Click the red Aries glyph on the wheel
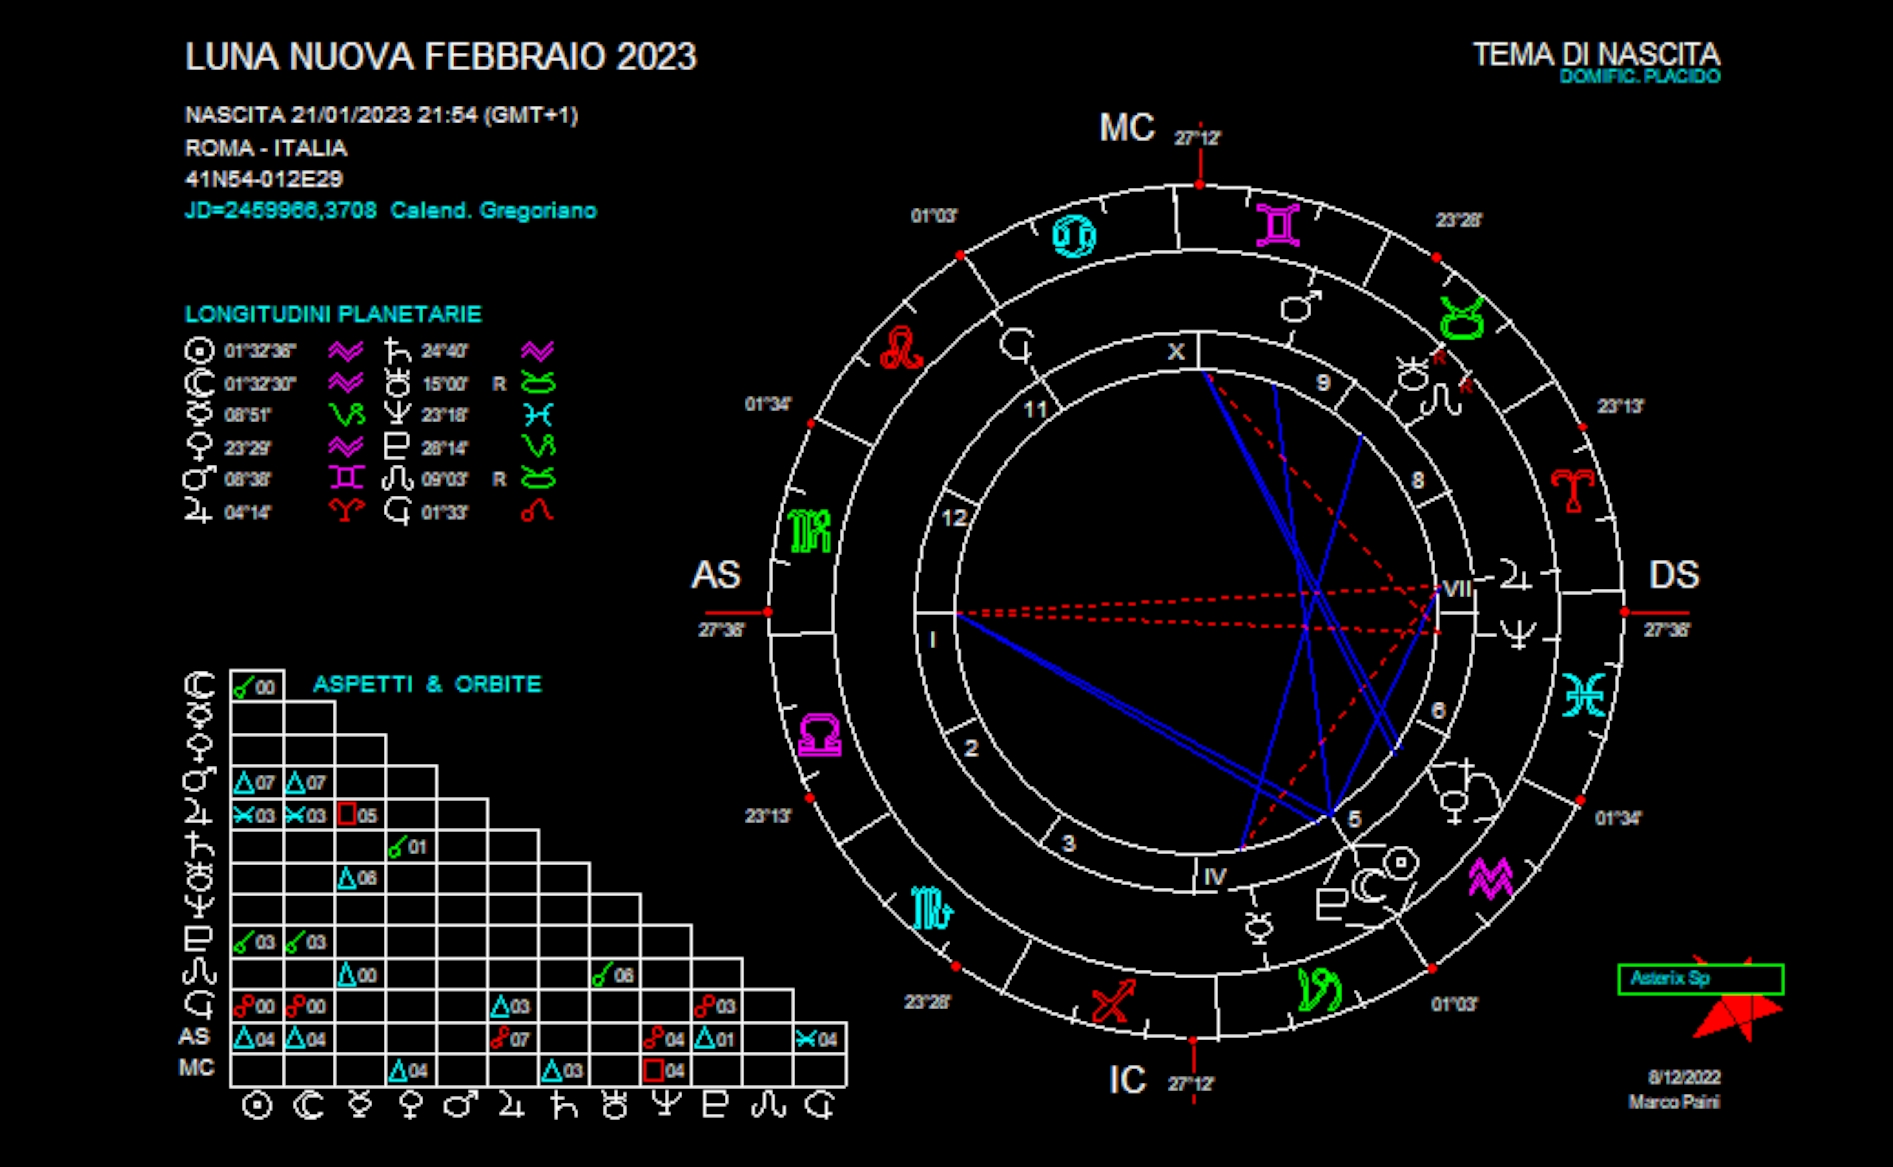This screenshot has width=1893, height=1167. [1572, 490]
